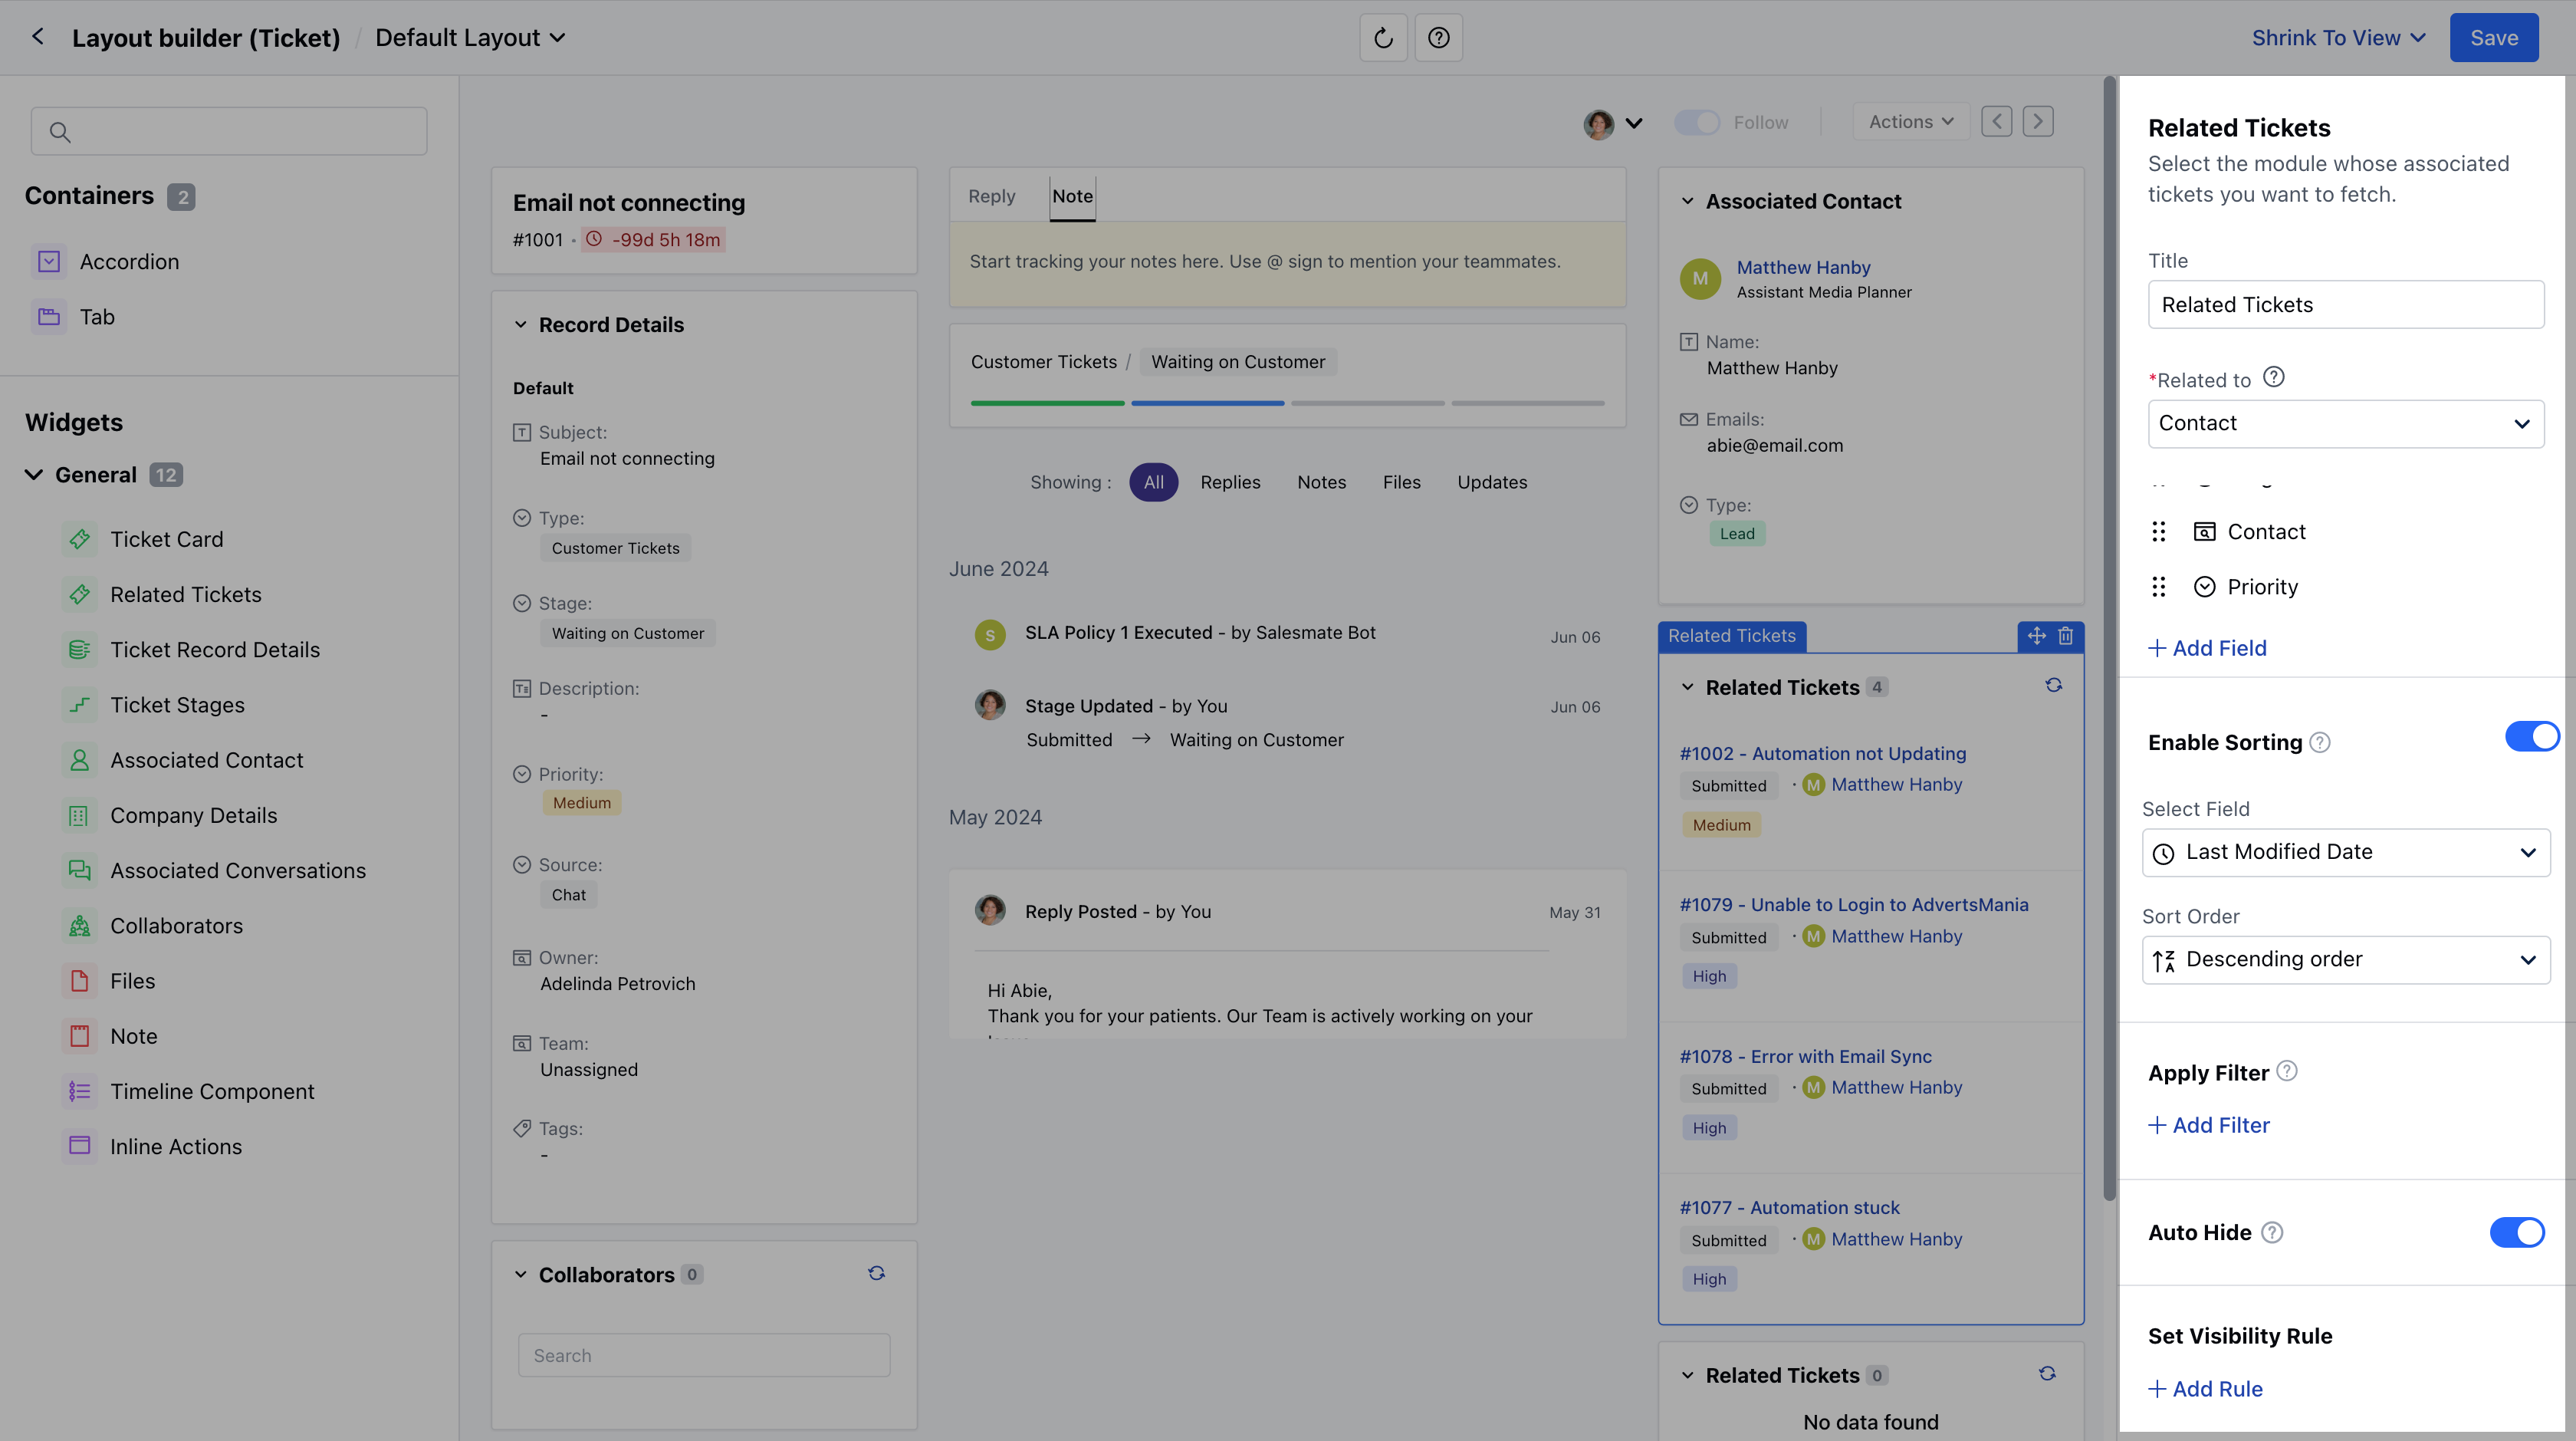Open the Last Modified Date field dropdown
Image resolution: width=2576 pixels, height=1441 pixels.
[x=2346, y=852]
